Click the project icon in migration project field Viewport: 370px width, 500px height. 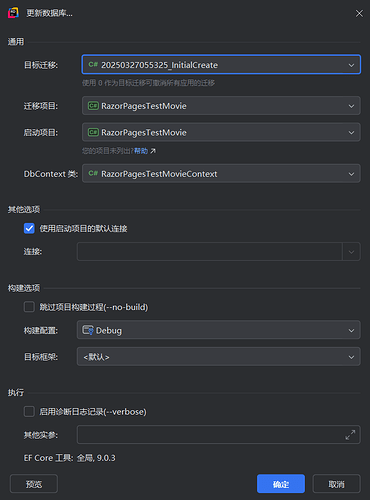[x=93, y=106]
